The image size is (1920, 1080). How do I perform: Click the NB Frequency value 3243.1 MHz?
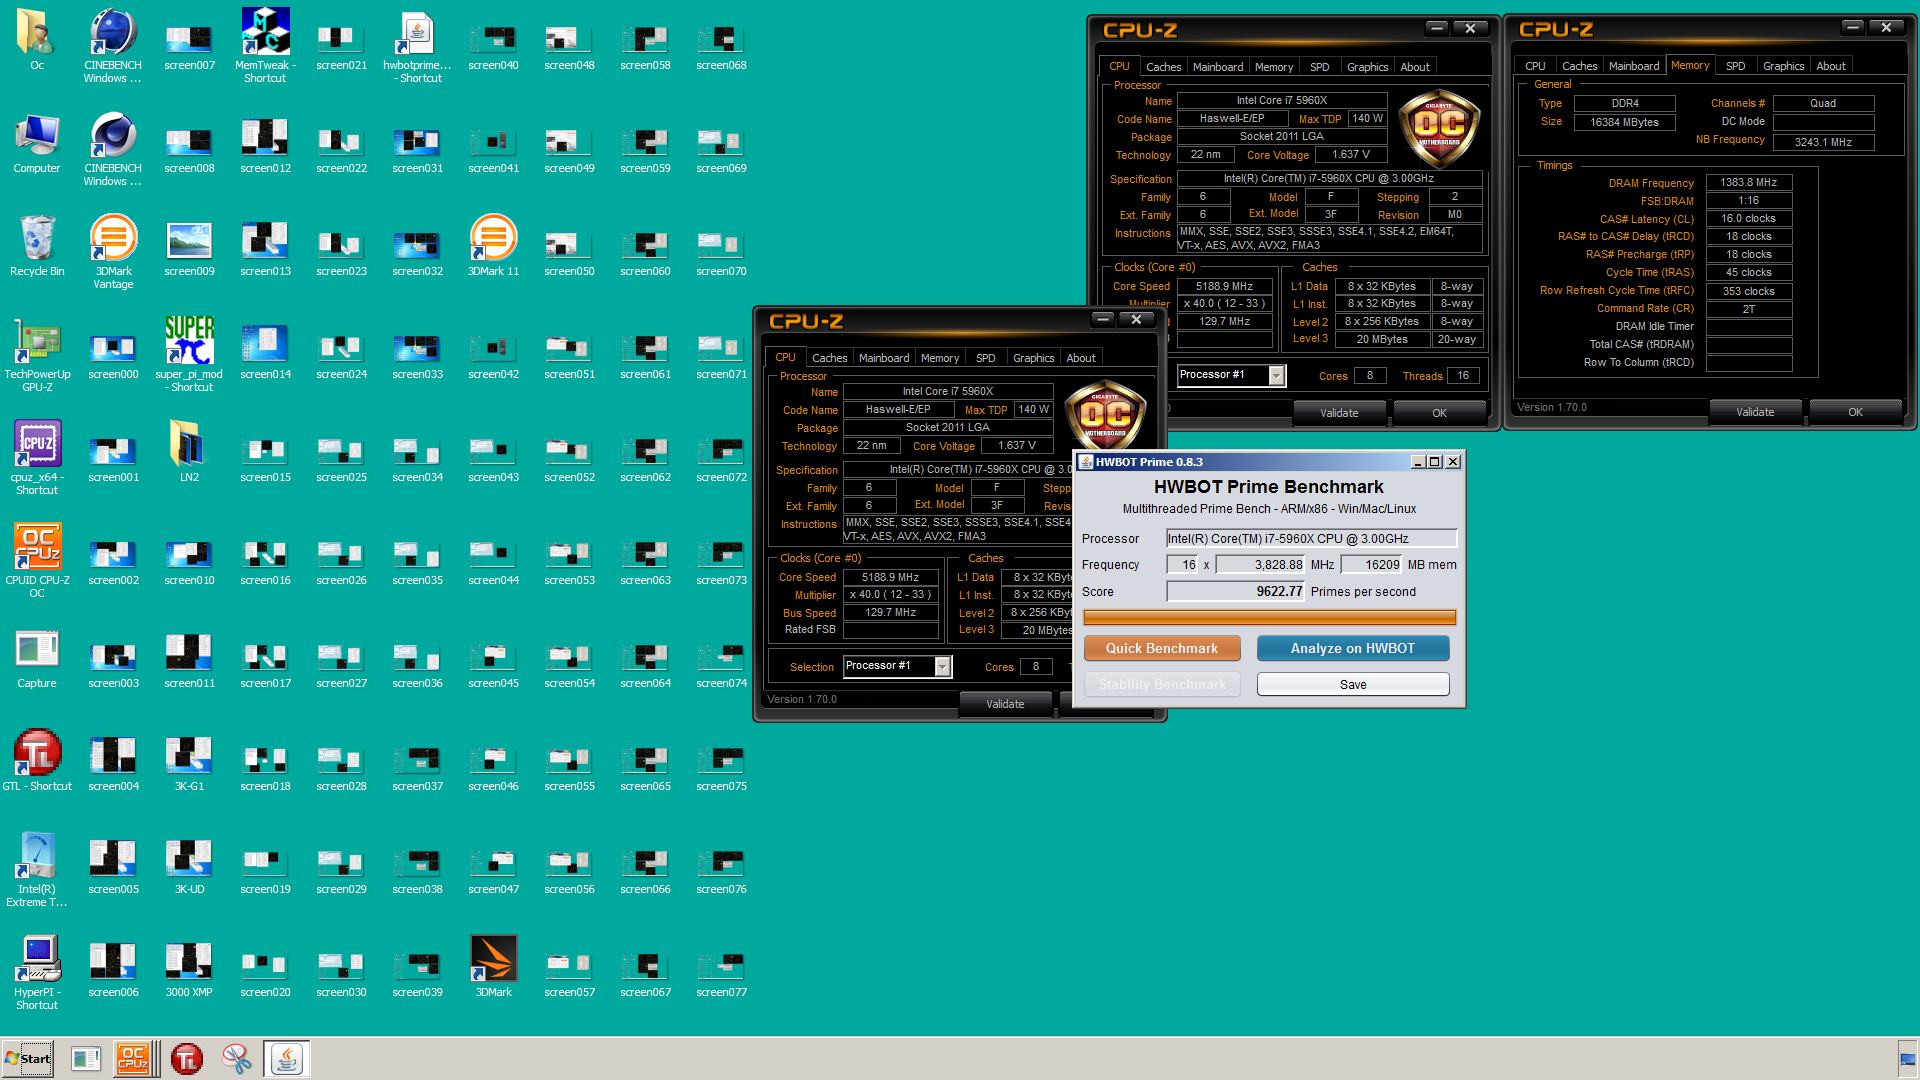[1823, 142]
